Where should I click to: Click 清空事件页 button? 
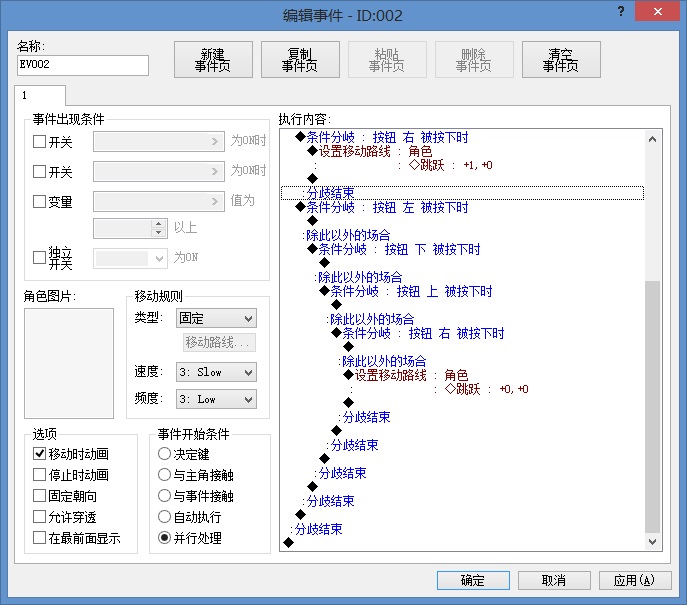[561, 60]
